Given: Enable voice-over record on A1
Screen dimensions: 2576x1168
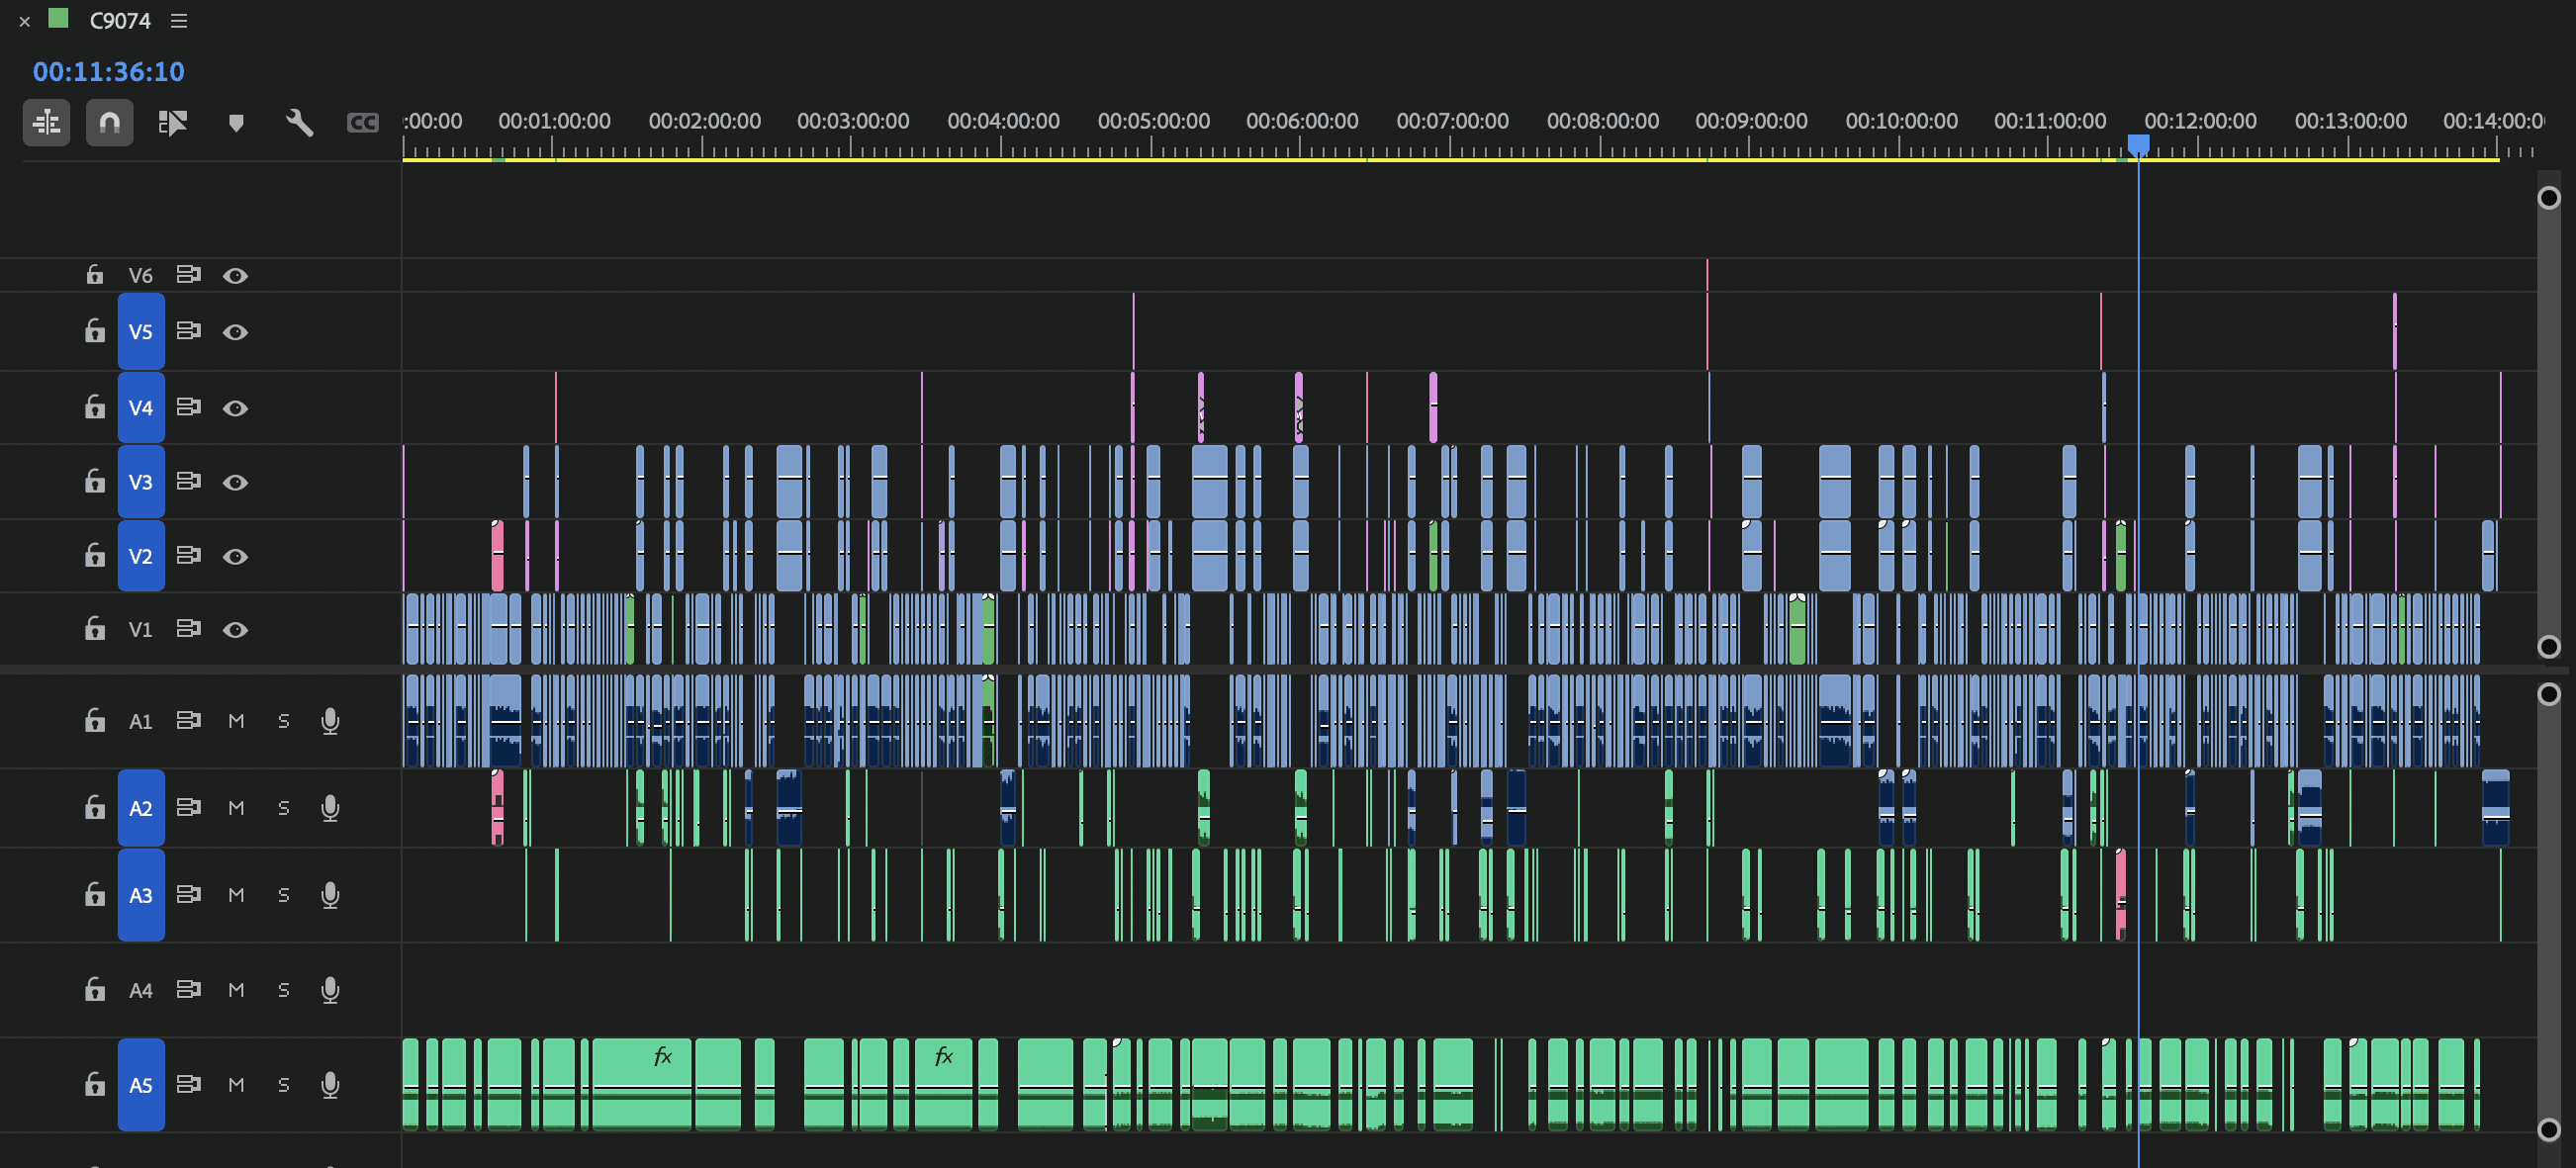Looking at the screenshot, I should pyautogui.click(x=330, y=721).
